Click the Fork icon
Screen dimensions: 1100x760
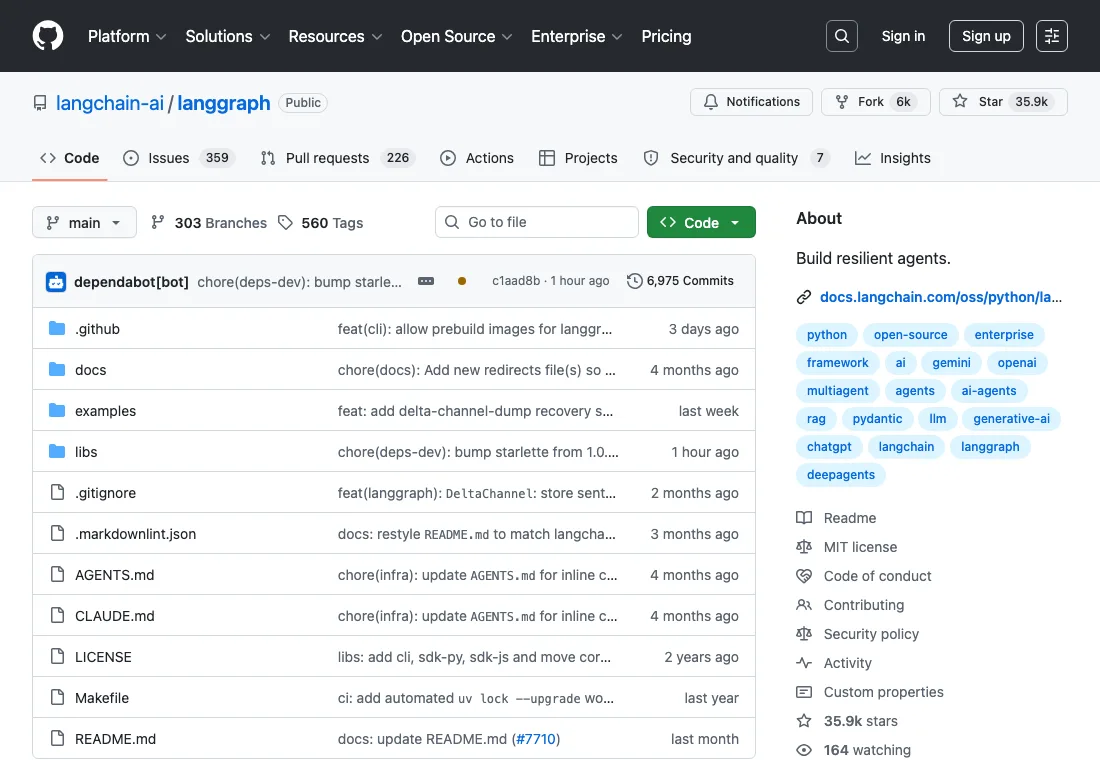[842, 102]
